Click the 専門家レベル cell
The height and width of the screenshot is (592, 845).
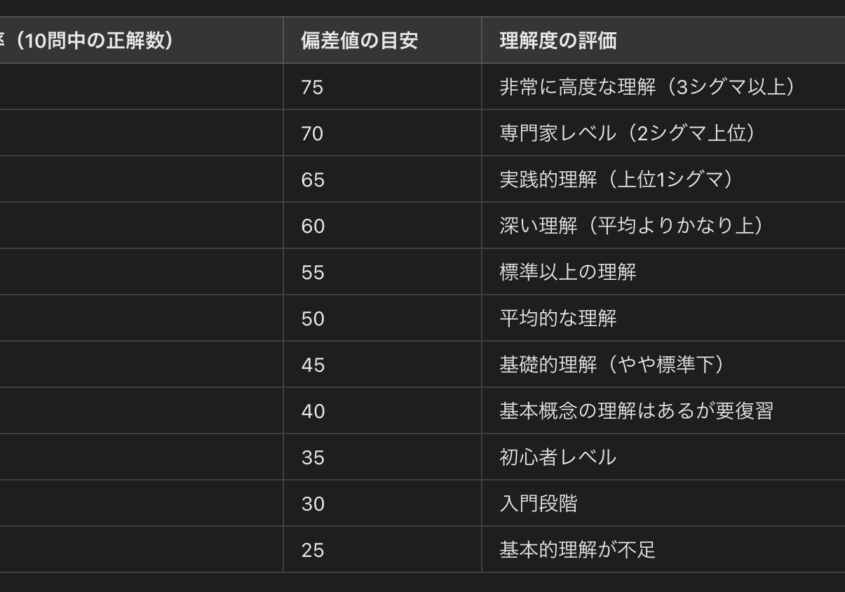[628, 133]
